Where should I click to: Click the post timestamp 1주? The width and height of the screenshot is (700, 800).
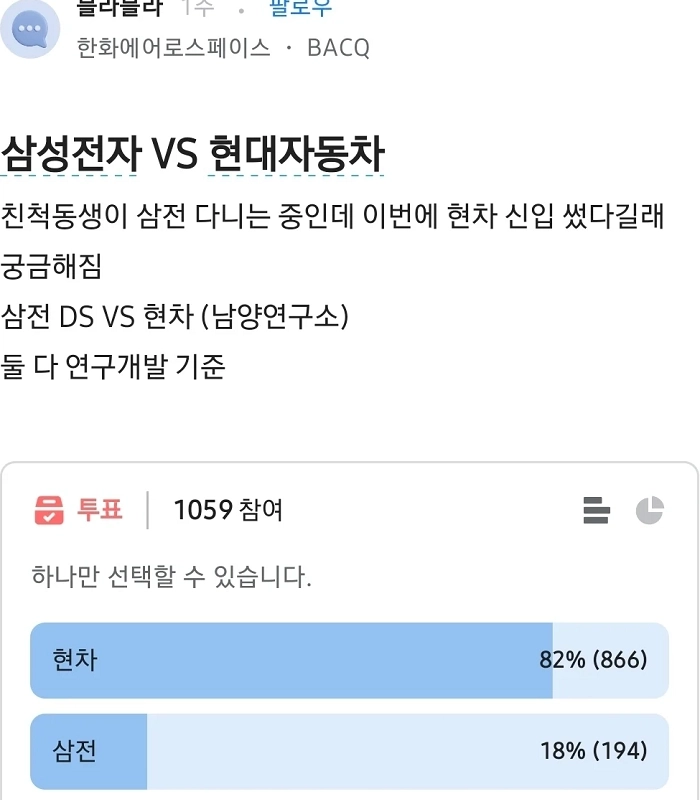pos(197,9)
